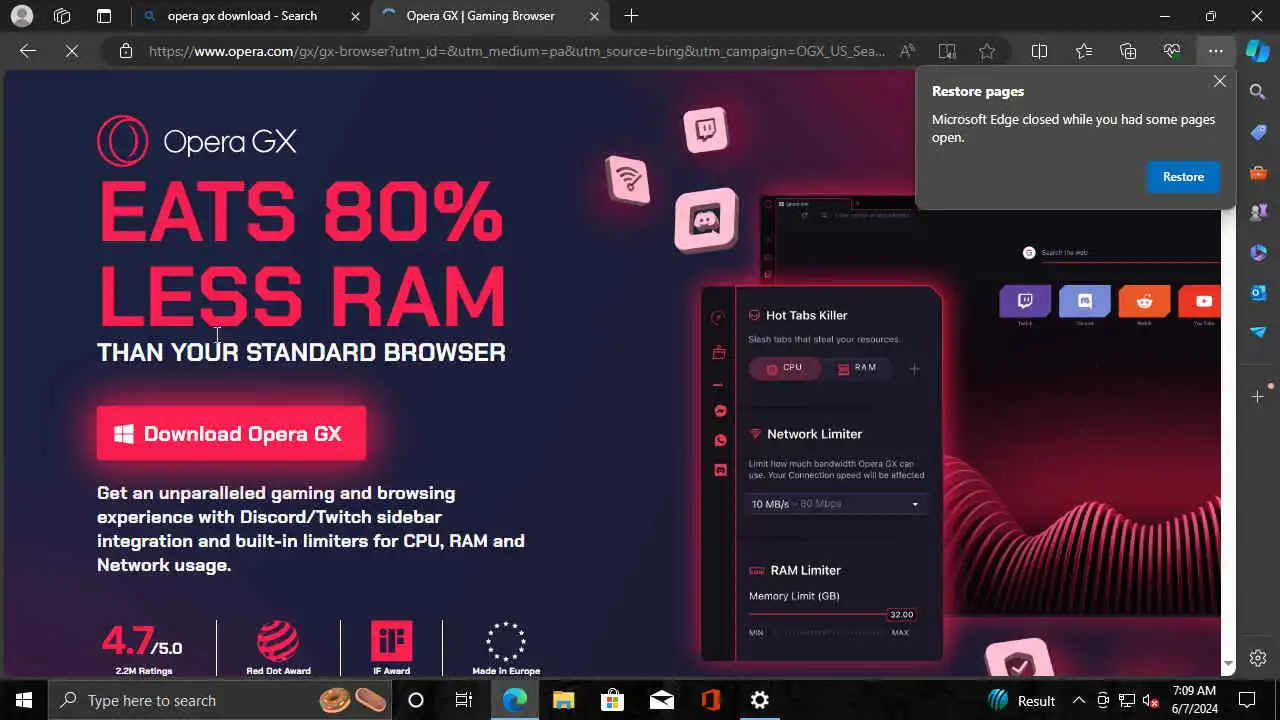View site information lock icon
The image size is (1280, 720).
click(126, 51)
